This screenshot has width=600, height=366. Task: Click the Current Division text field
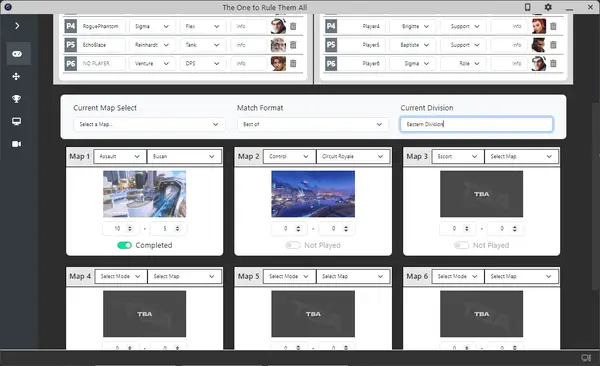click(x=476, y=124)
